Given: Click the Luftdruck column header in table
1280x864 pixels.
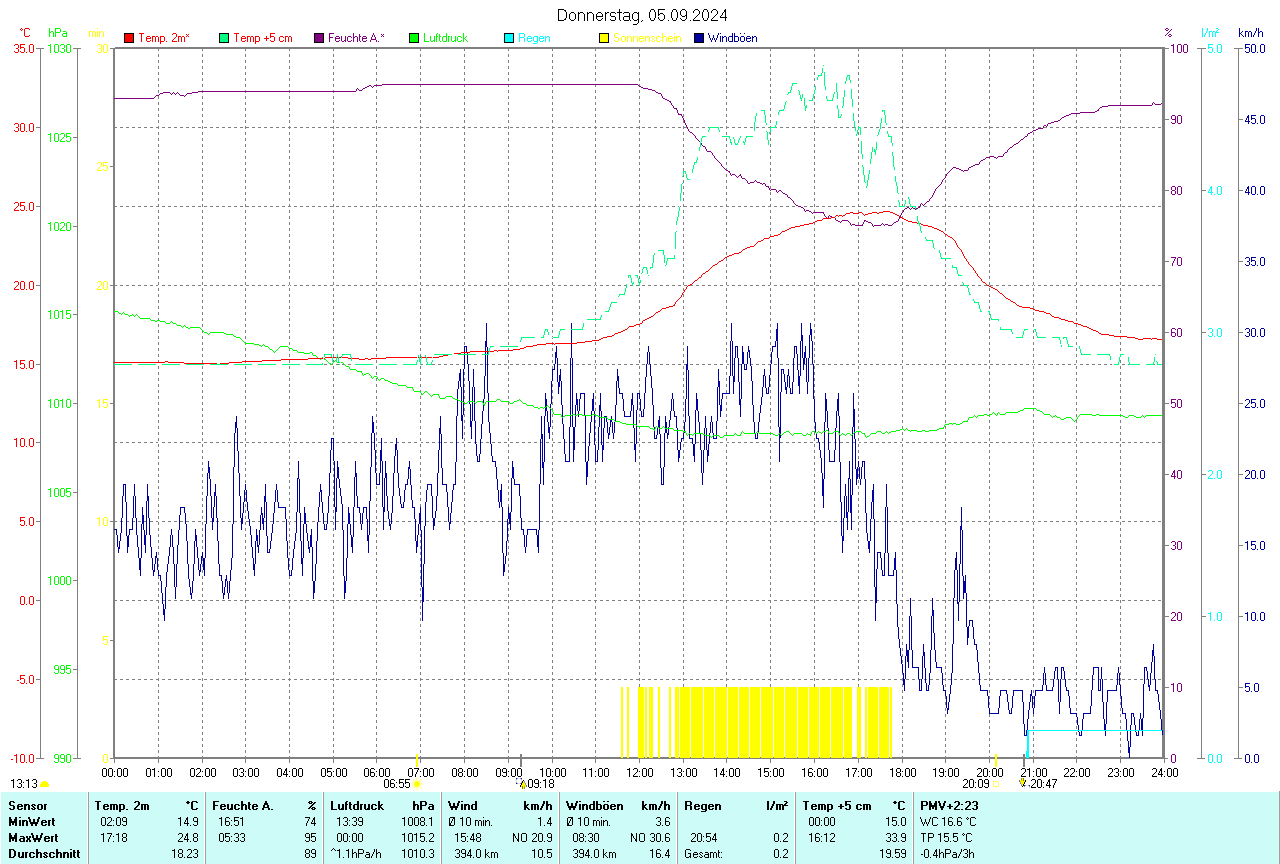Looking at the screenshot, I should coord(356,805).
